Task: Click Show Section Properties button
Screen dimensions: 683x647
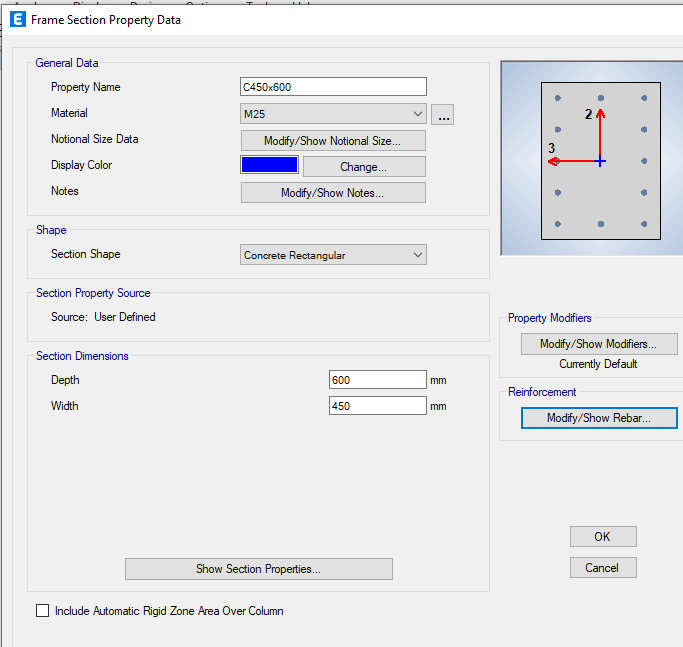Action: coord(259,569)
